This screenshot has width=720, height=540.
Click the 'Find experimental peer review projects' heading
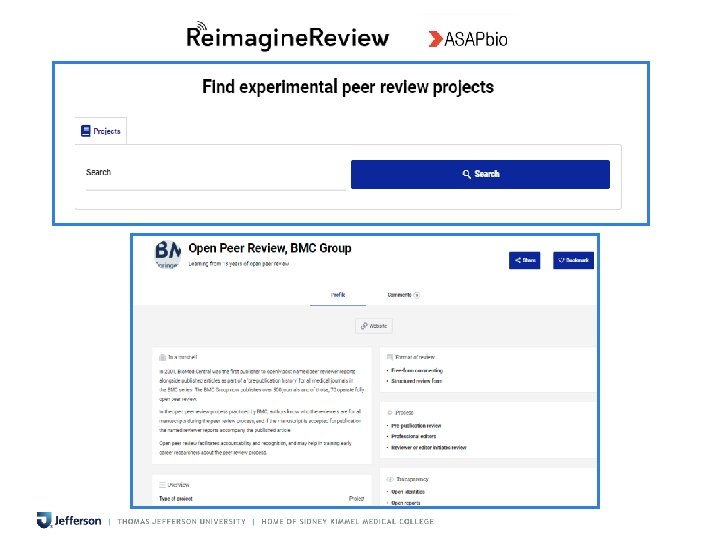pyautogui.click(x=348, y=87)
